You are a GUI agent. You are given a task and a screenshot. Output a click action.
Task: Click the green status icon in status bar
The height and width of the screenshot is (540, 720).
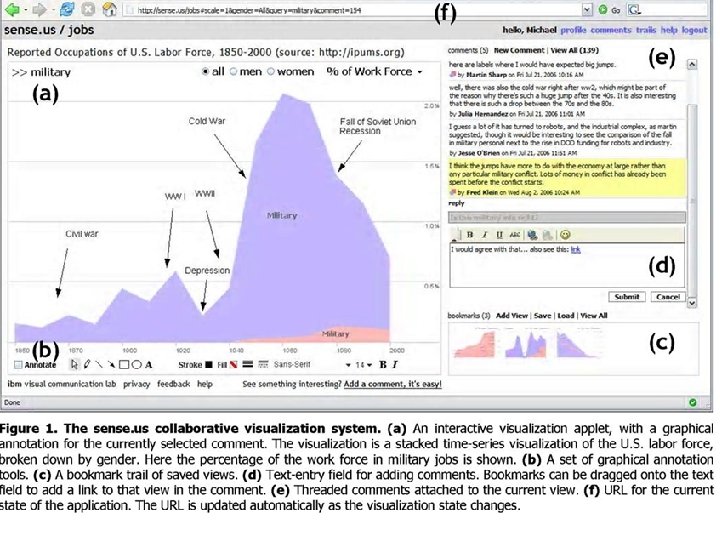pyautogui.click(x=692, y=403)
